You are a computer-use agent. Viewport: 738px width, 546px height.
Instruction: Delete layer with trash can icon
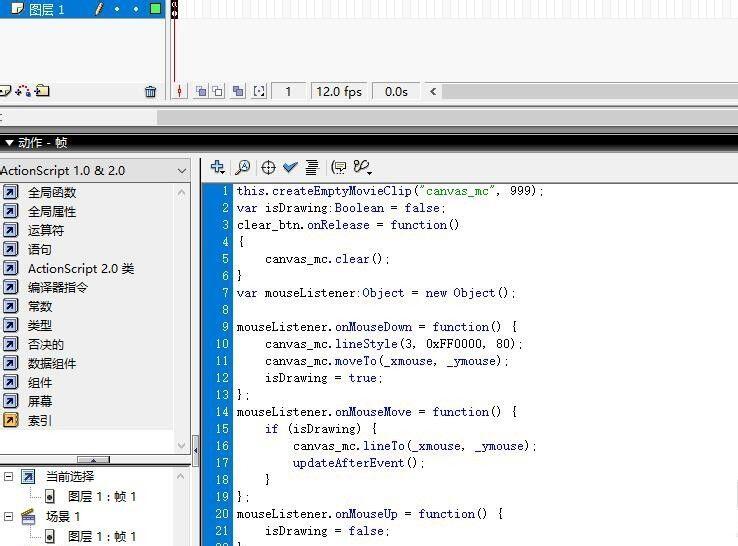coord(150,91)
